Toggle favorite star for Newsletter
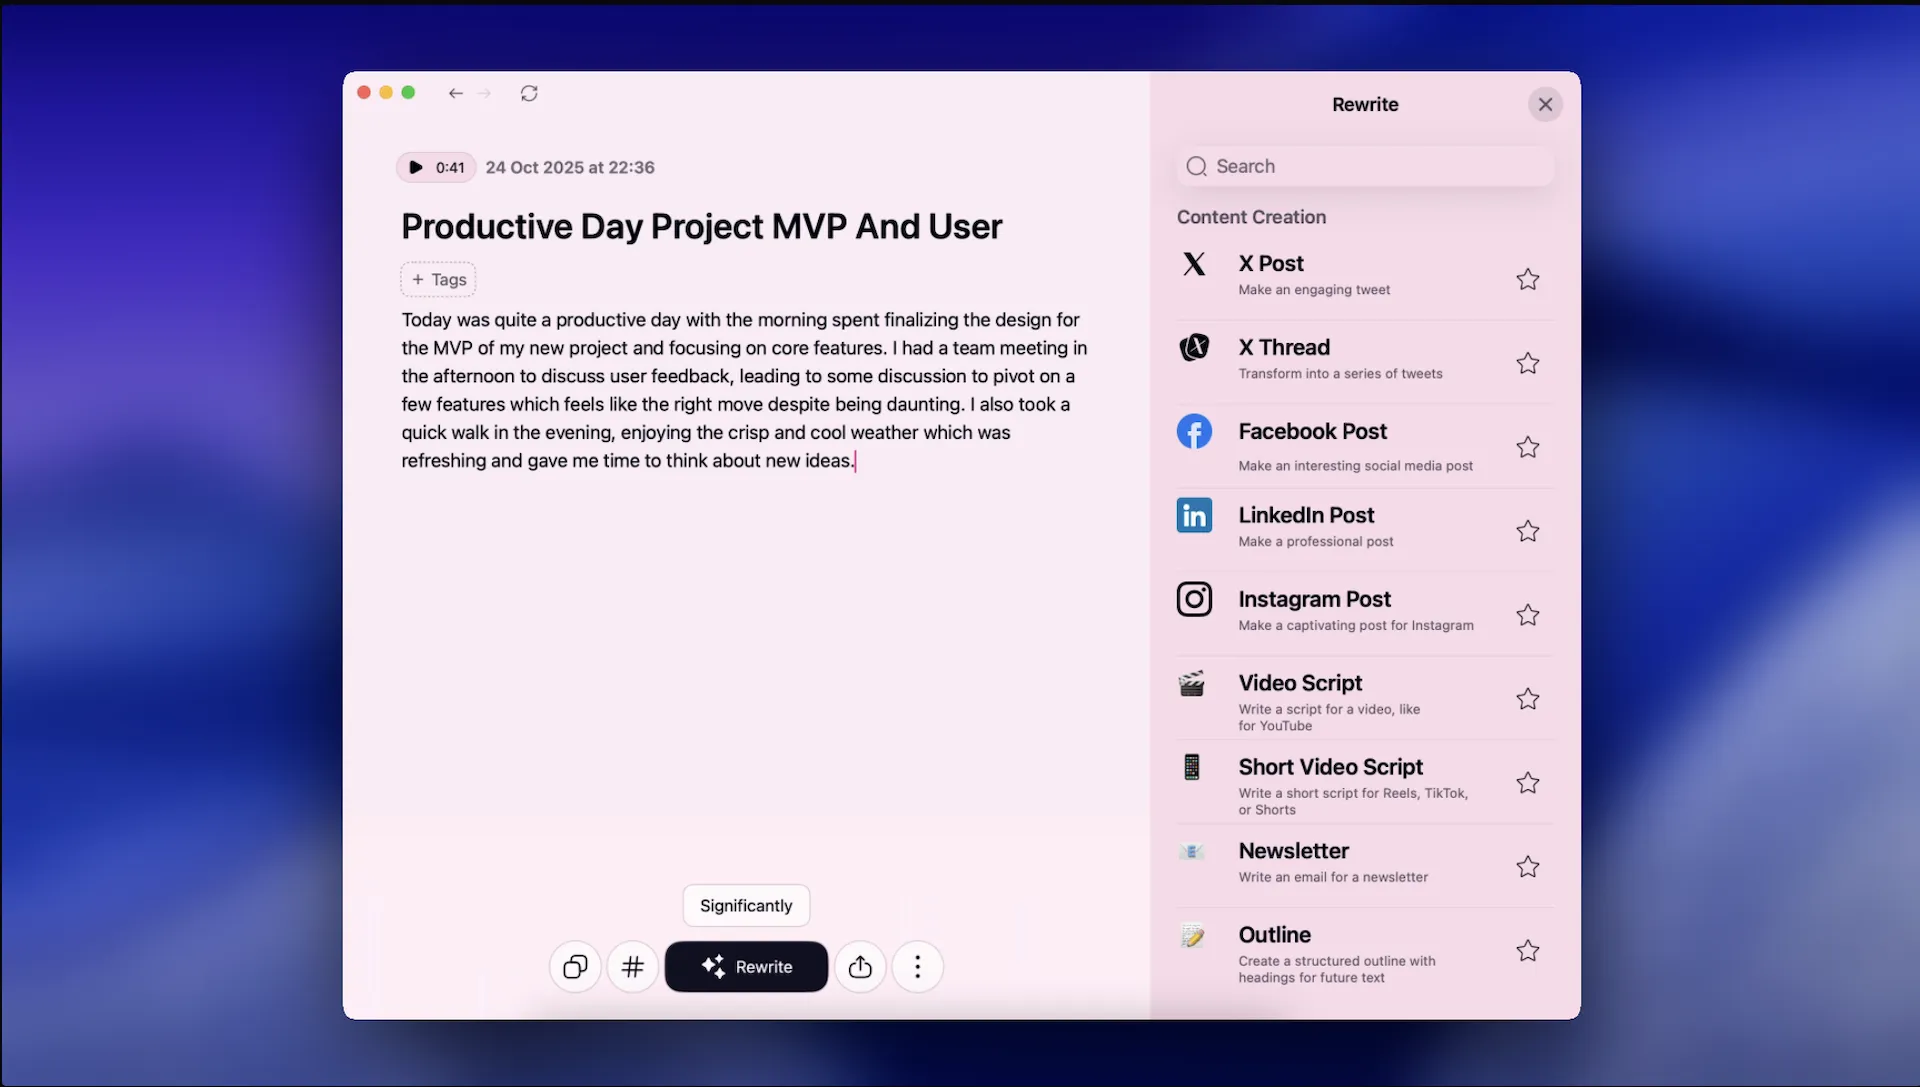This screenshot has height=1087, width=1920. pyautogui.click(x=1527, y=867)
